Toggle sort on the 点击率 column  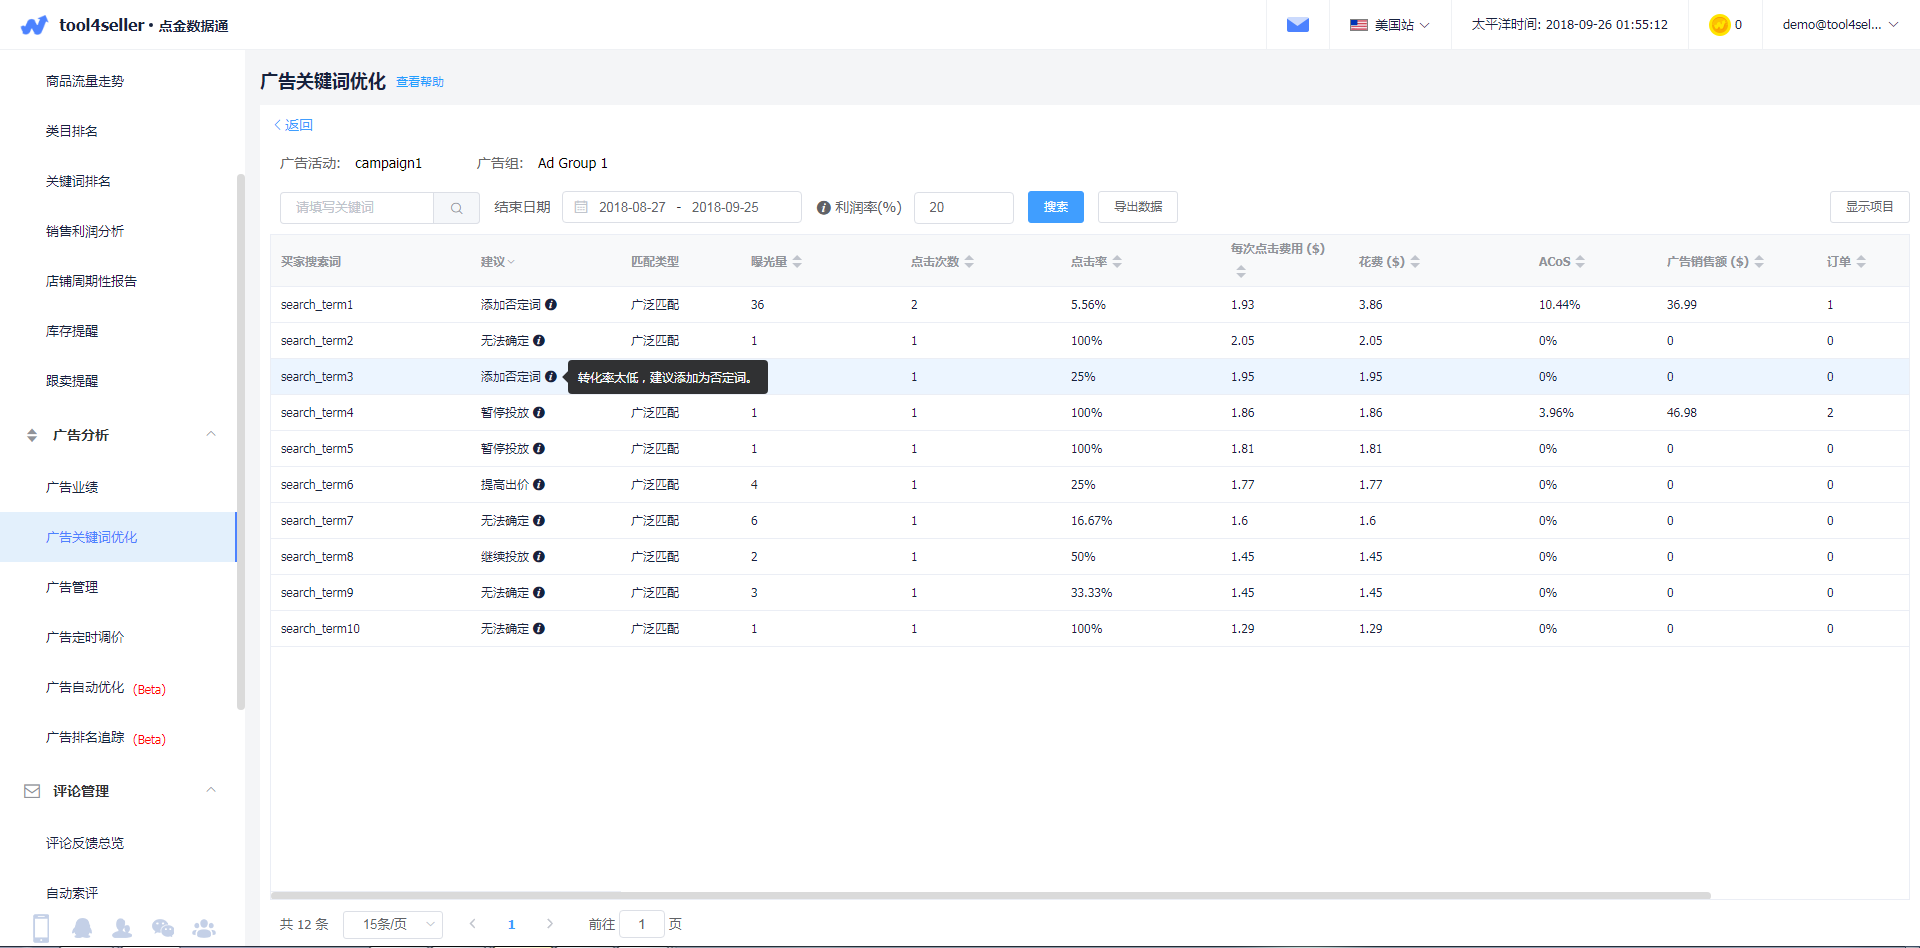click(x=1117, y=262)
